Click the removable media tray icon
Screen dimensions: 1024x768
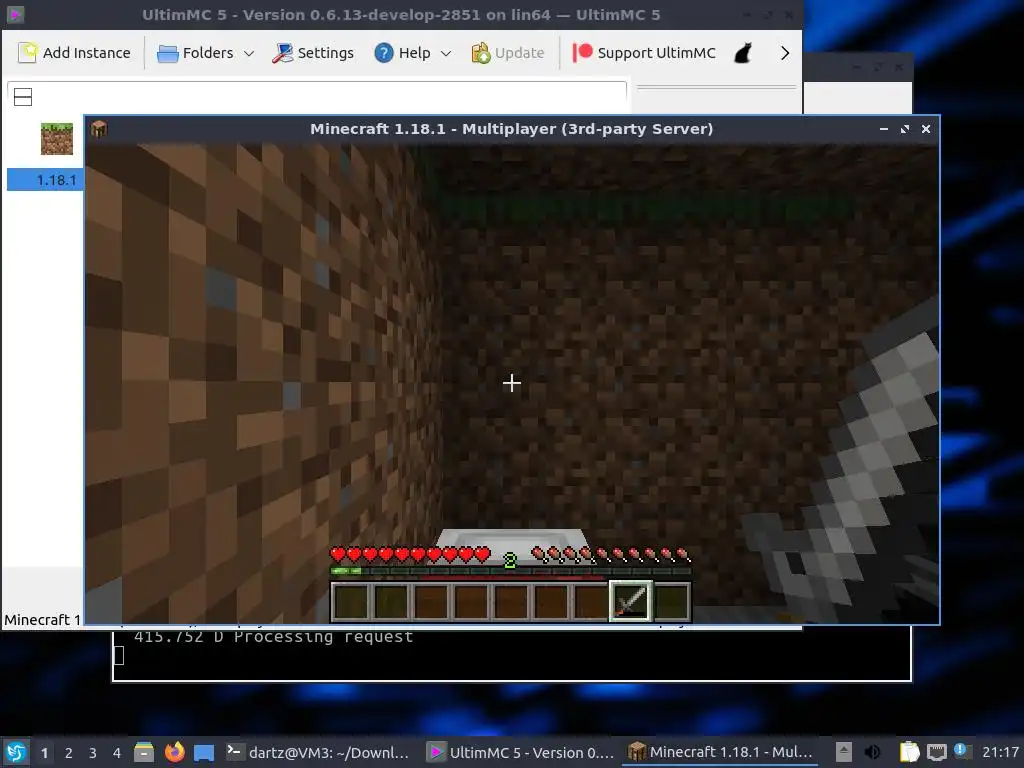click(844, 752)
